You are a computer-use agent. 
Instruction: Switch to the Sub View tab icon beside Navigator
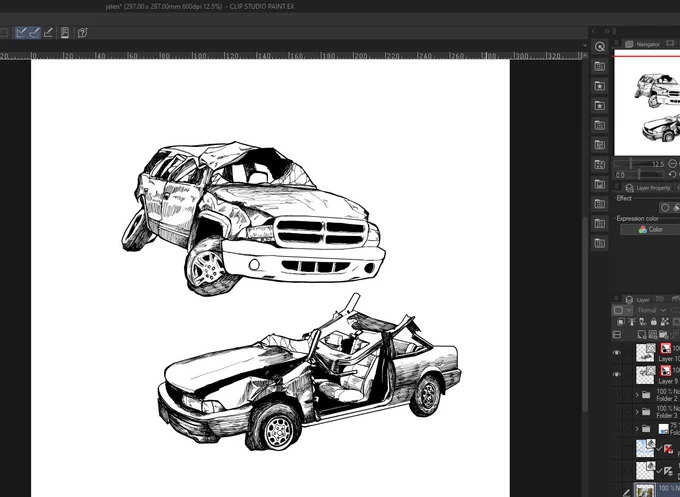(x=670, y=43)
